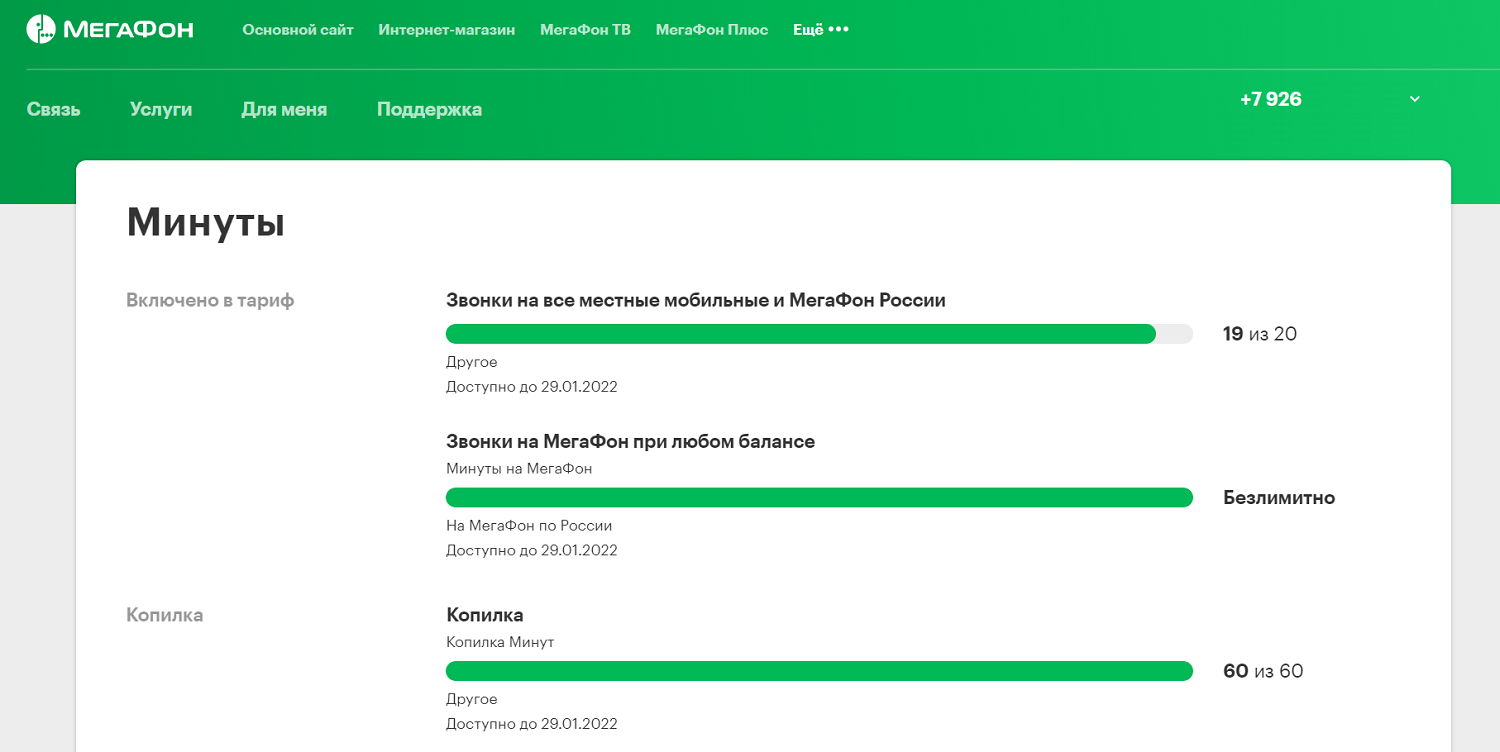1500x752 pixels.
Task: Click the 19 из 20 minutes progress bar
Action: click(819, 334)
